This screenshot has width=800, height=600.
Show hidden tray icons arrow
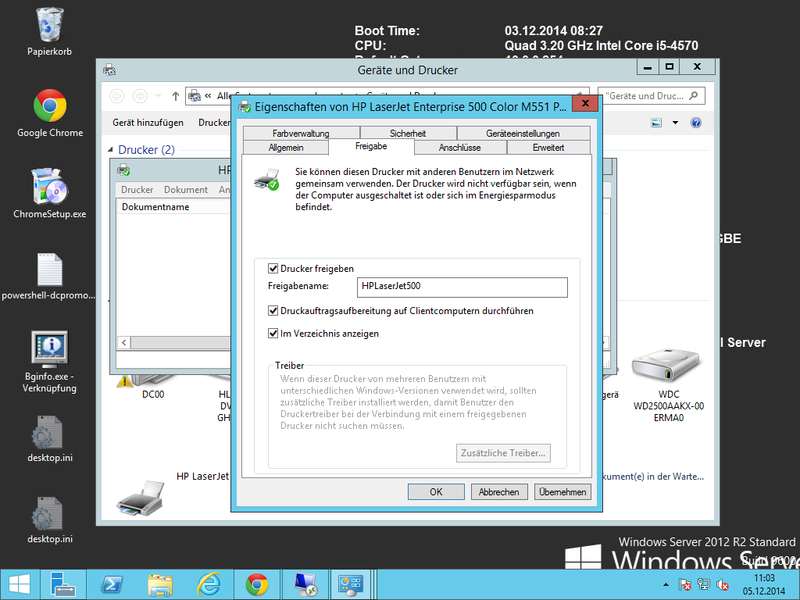coord(666,585)
